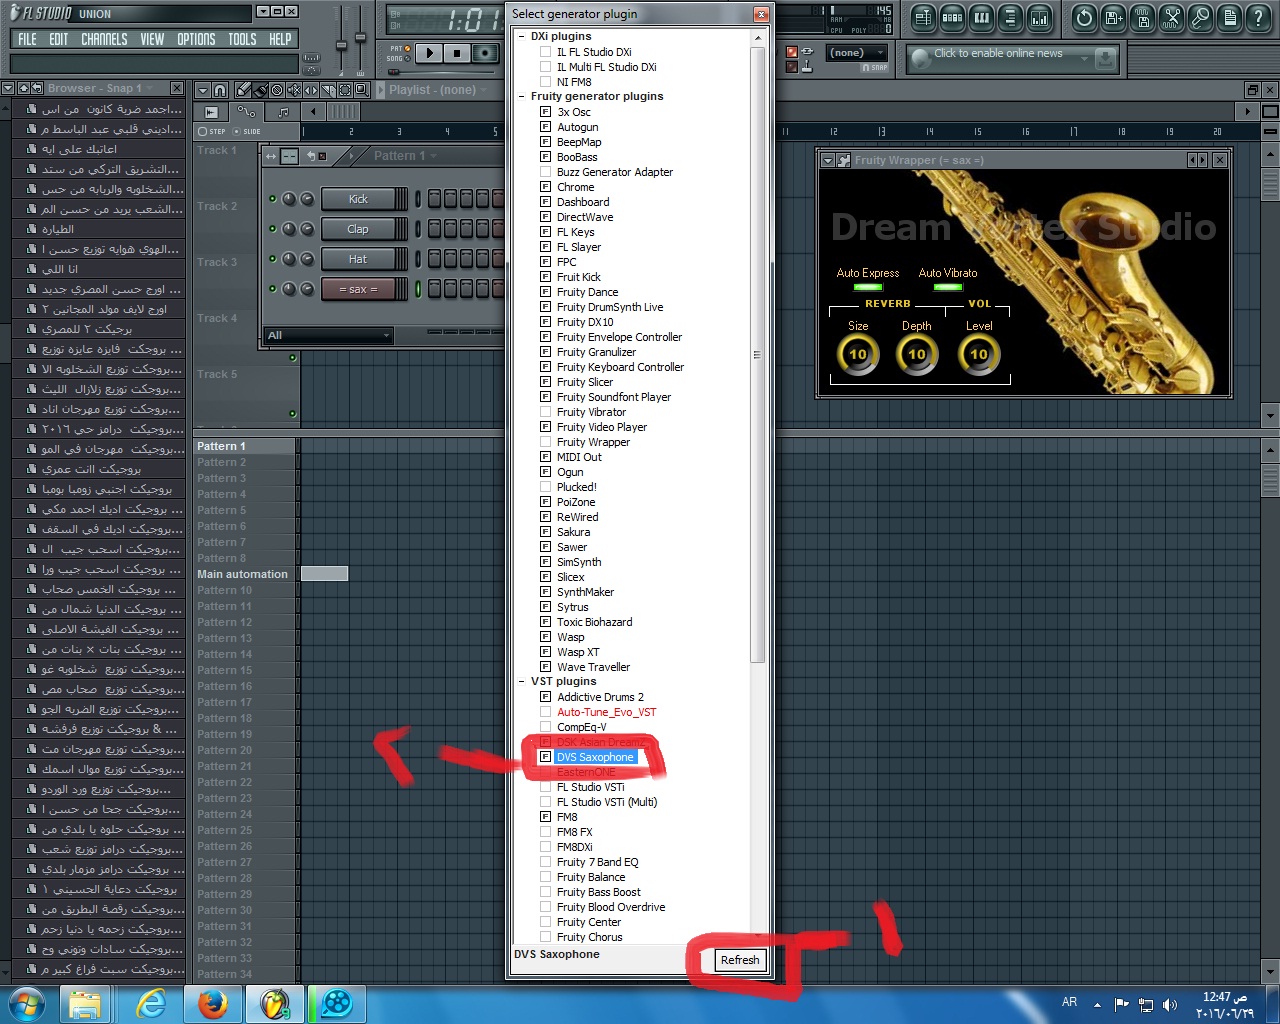1280x1024 pixels.
Task: Toggle the Addictive Drums 2 checkbox
Action: [545, 697]
